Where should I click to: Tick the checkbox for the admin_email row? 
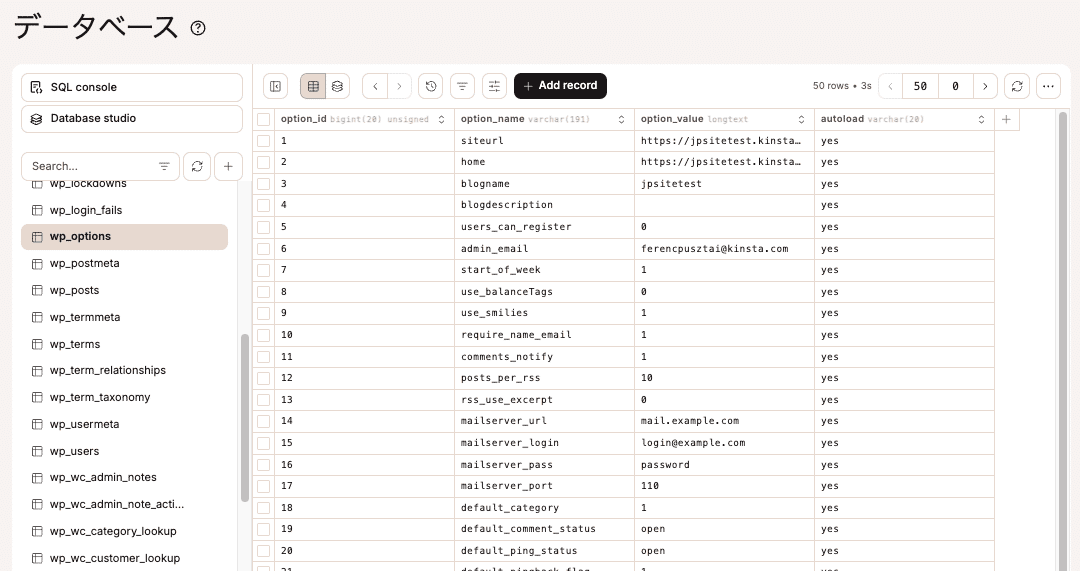click(x=264, y=249)
